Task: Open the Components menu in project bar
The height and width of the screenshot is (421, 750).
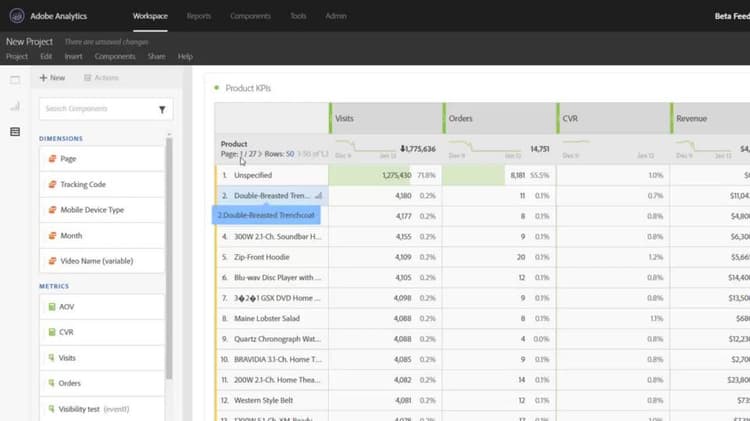Action: 115,56
